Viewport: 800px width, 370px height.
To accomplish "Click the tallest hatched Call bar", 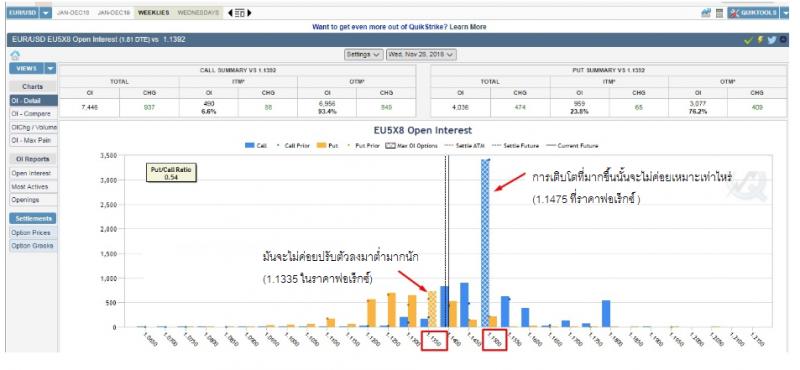I will [485, 243].
